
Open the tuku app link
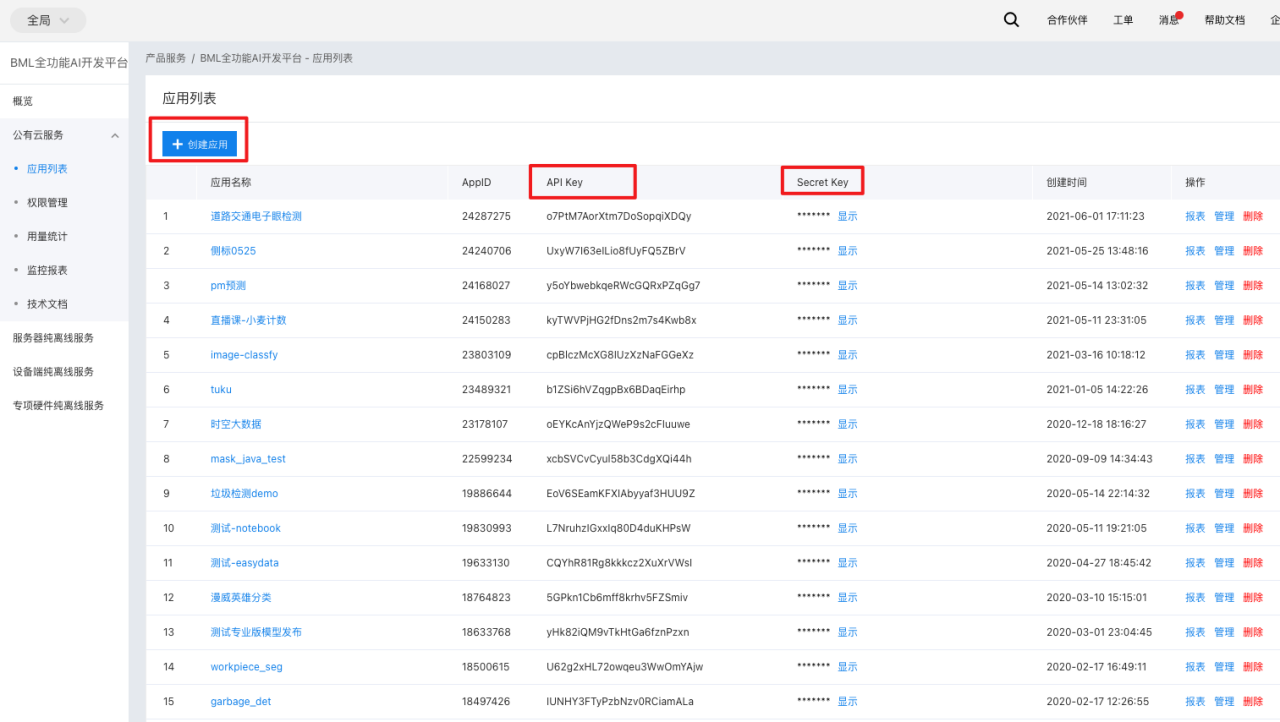(x=221, y=389)
